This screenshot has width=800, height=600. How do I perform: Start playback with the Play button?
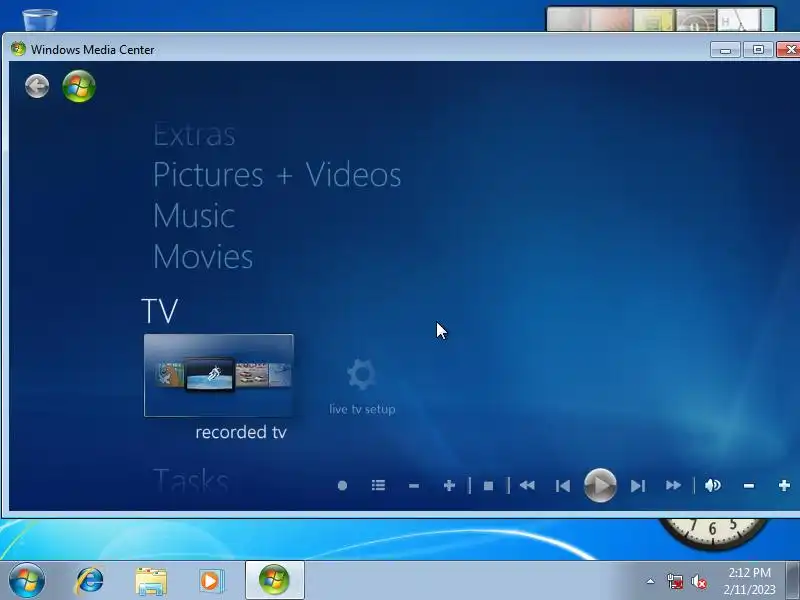(x=600, y=485)
